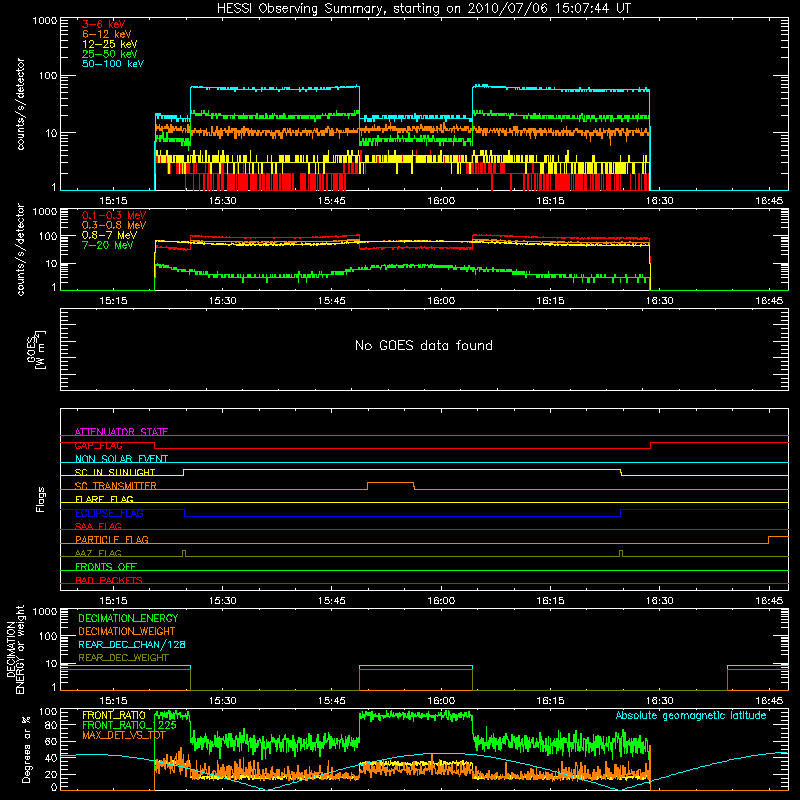800x800 pixels.
Task: Click counts/s/detector axis title of keV panel
Action: click(x=20, y=104)
